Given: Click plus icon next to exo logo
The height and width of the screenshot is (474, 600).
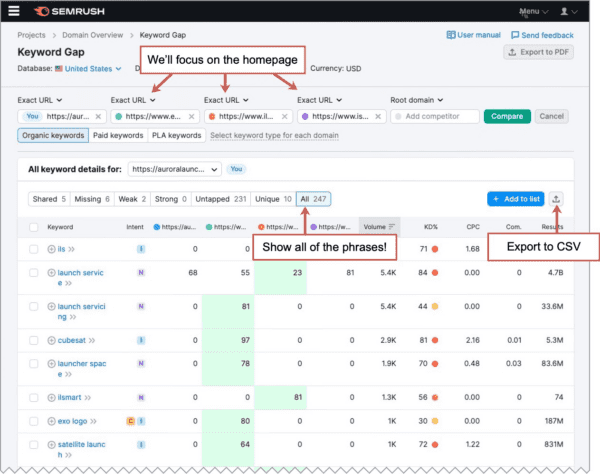Looking at the screenshot, I should point(51,421).
